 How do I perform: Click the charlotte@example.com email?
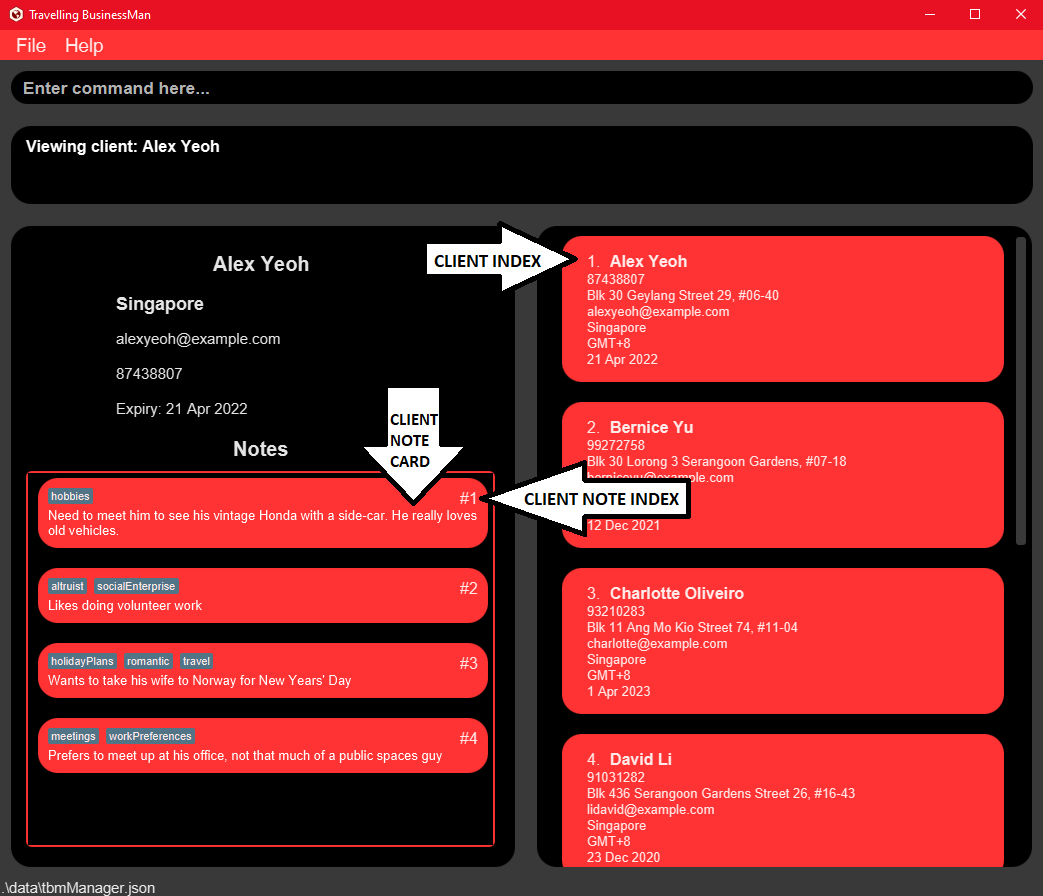(x=657, y=643)
